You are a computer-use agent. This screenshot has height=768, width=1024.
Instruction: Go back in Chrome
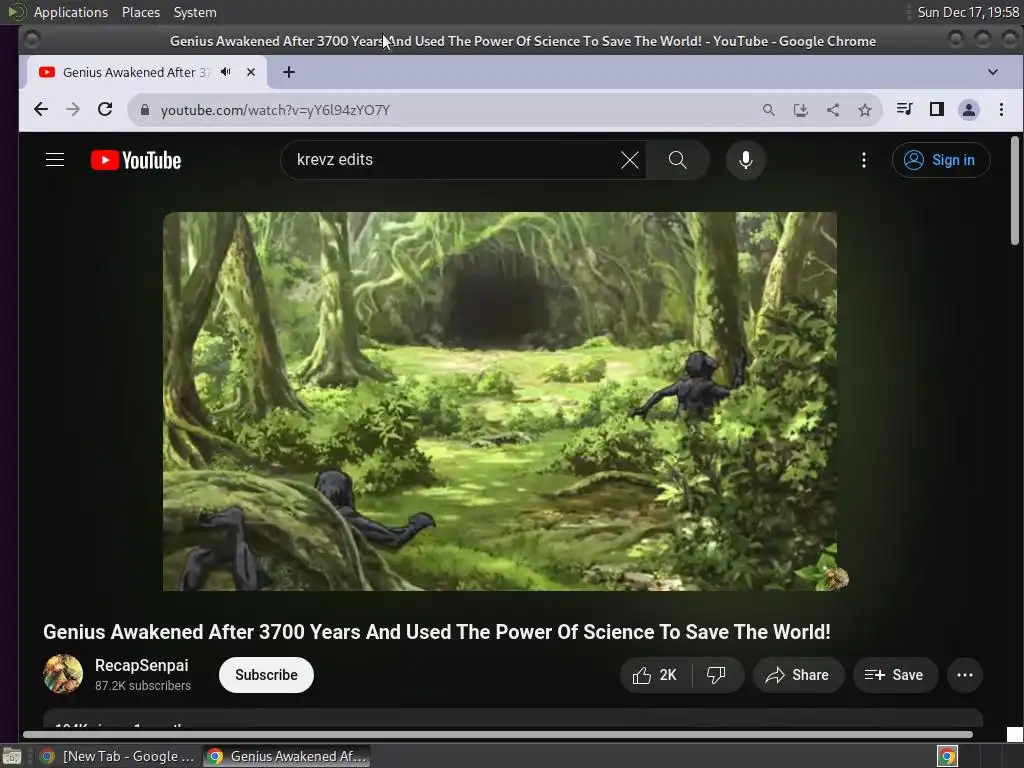[x=40, y=110]
